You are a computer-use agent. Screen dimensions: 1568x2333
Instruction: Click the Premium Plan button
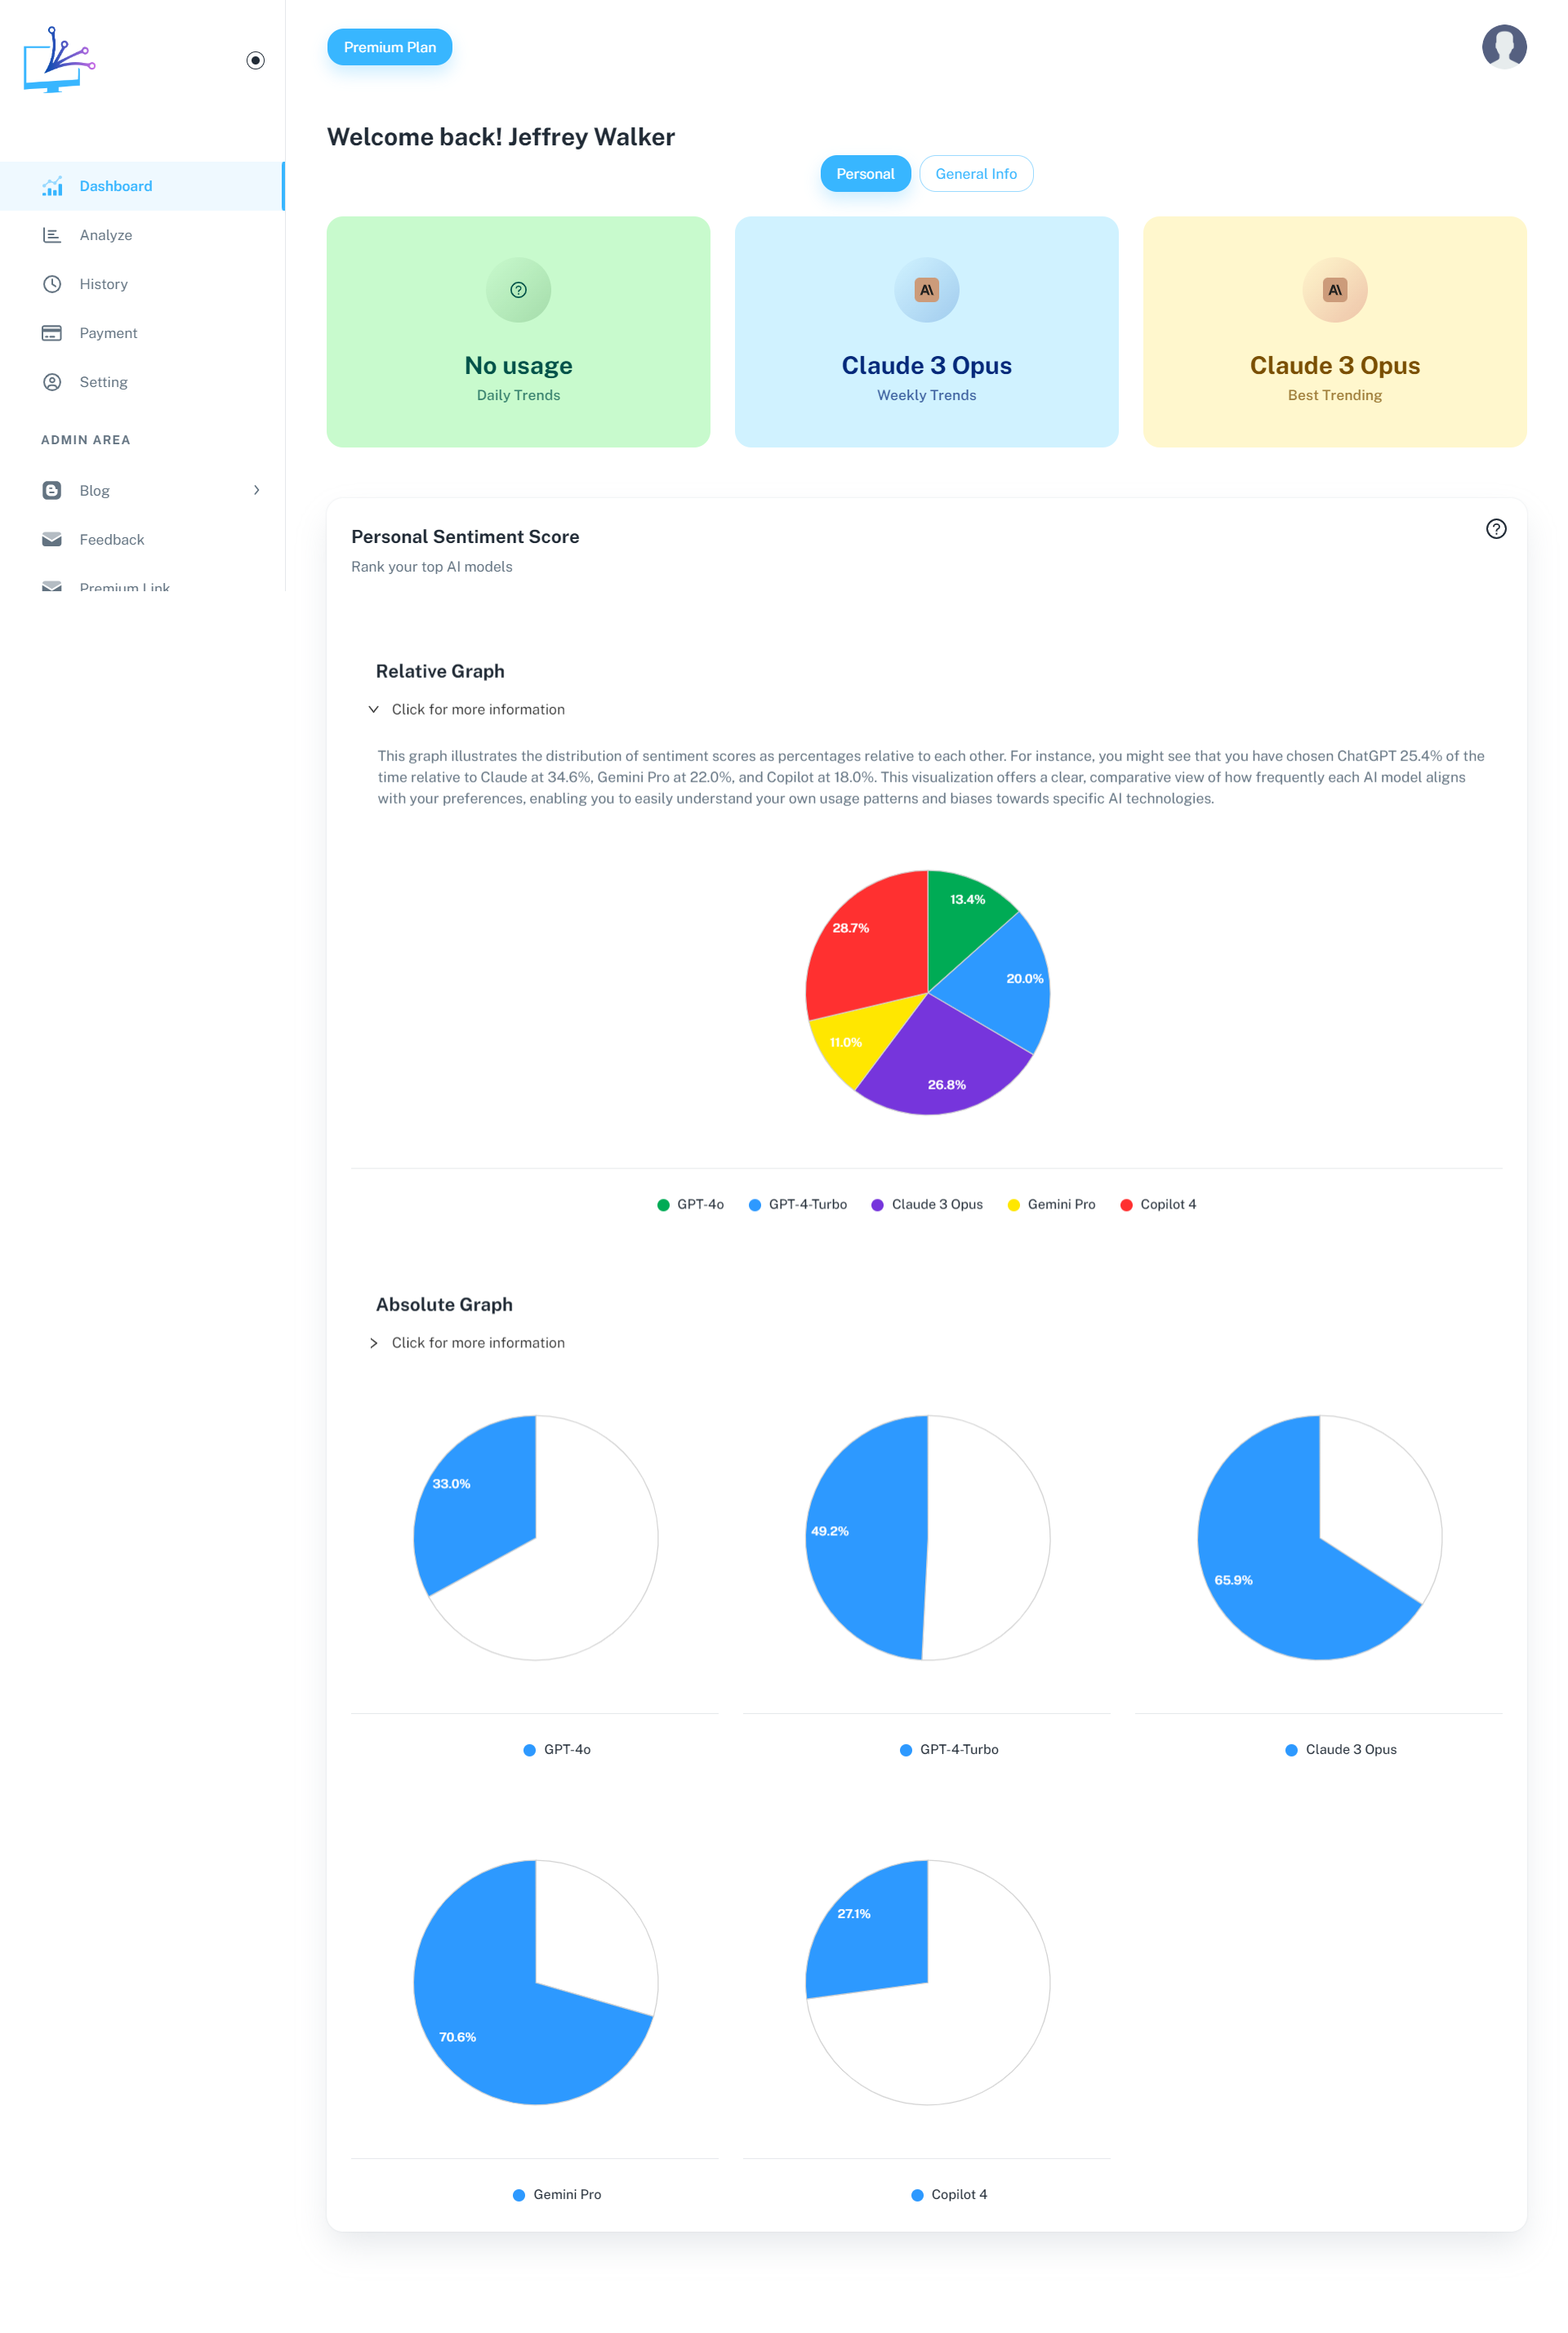tap(389, 47)
